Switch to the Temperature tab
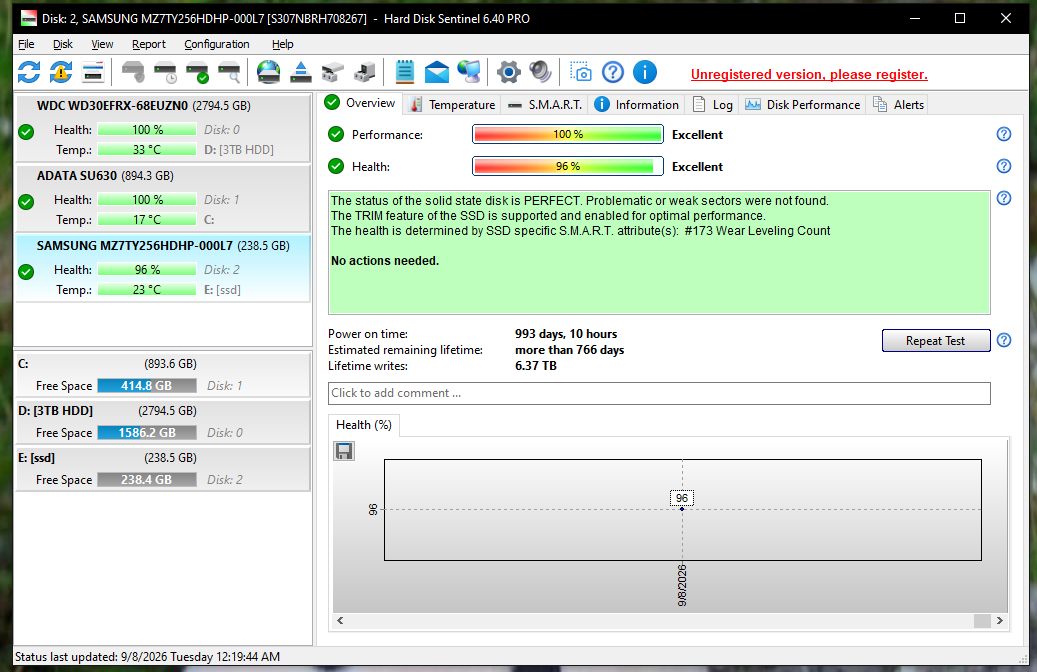Image resolution: width=1037 pixels, height=672 pixels. pyautogui.click(x=453, y=105)
